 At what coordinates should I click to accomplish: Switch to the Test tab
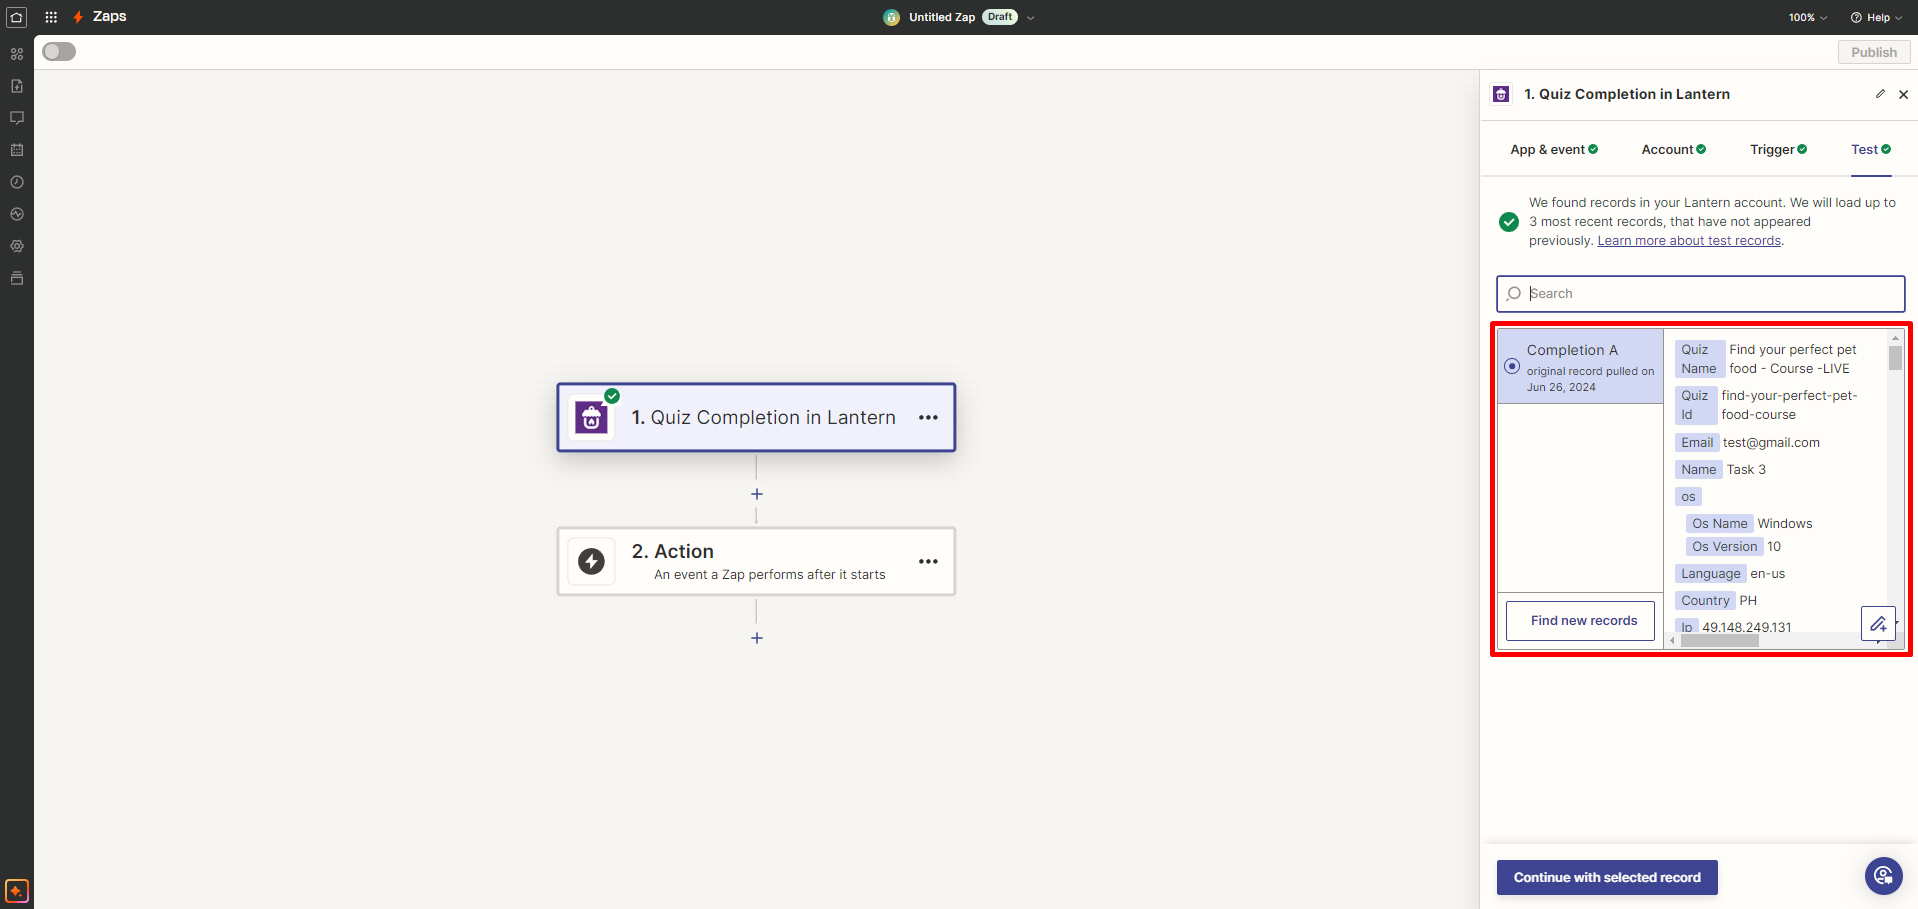coord(1871,150)
